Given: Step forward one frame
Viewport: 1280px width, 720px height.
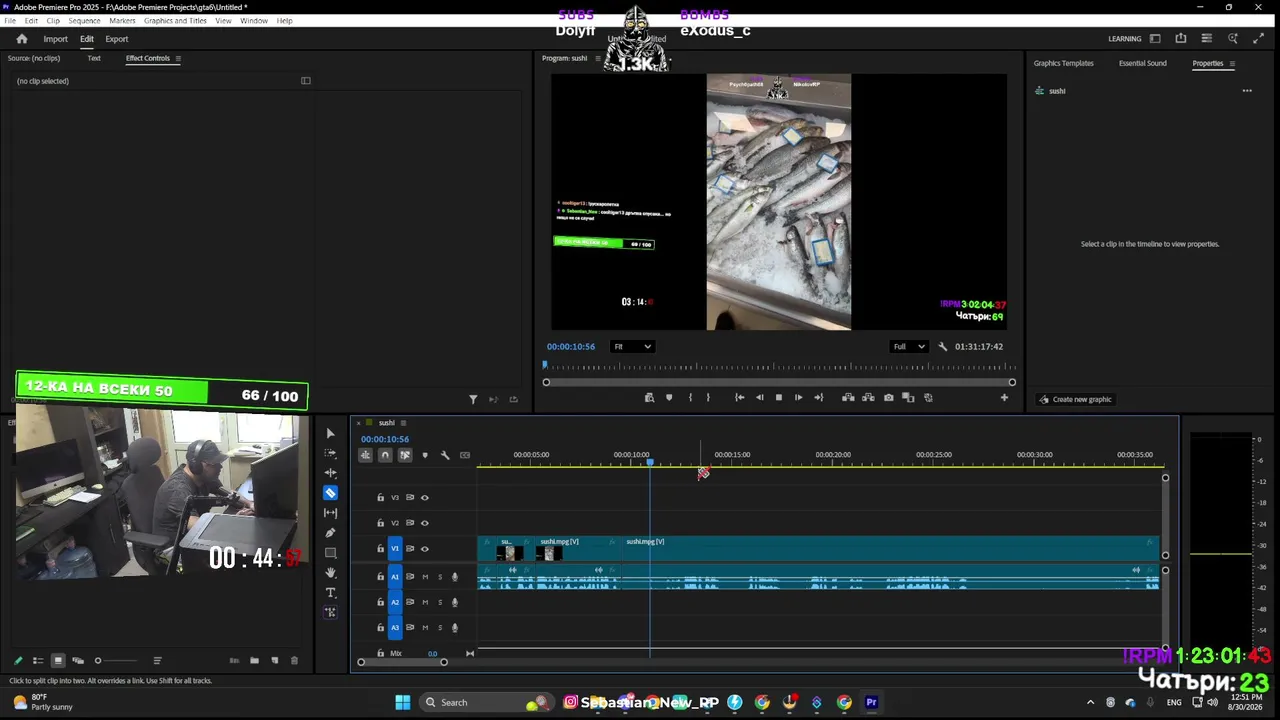Looking at the screenshot, I should coord(798,398).
